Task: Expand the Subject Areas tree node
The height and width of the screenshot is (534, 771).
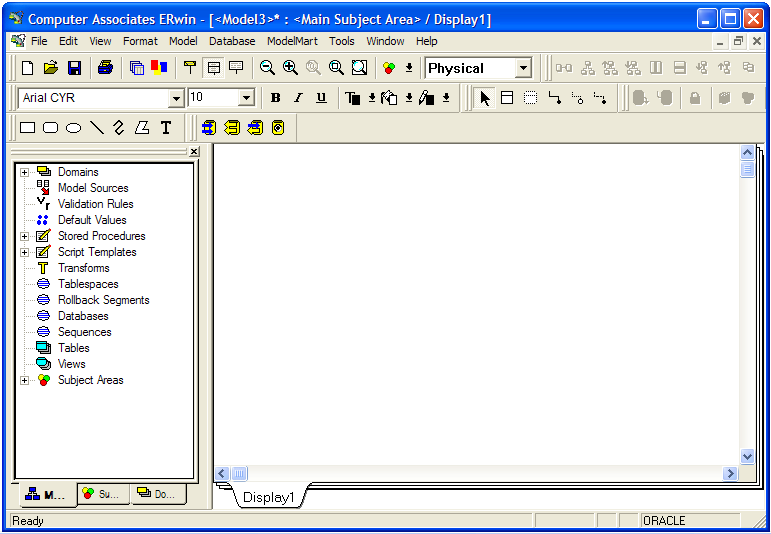Action: click(x=24, y=380)
